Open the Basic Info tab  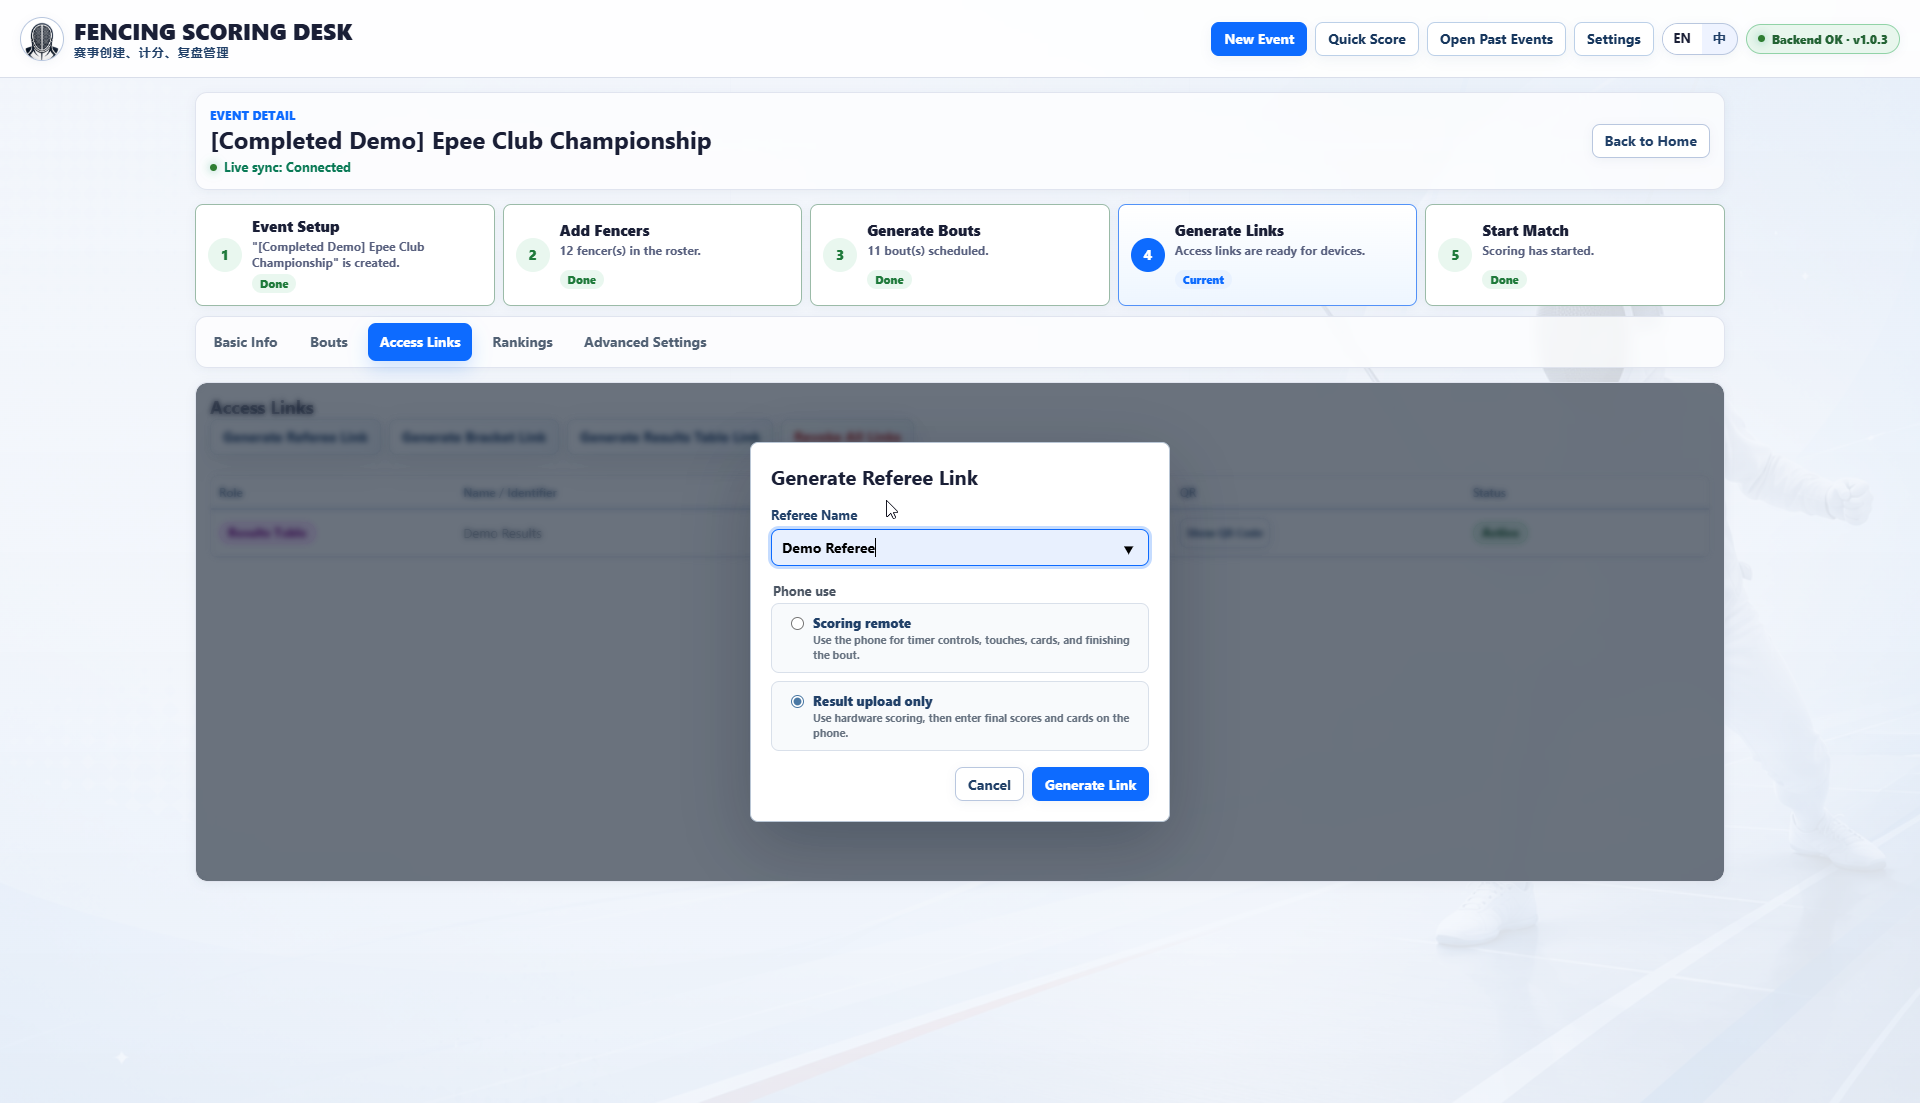pos(245,342)
